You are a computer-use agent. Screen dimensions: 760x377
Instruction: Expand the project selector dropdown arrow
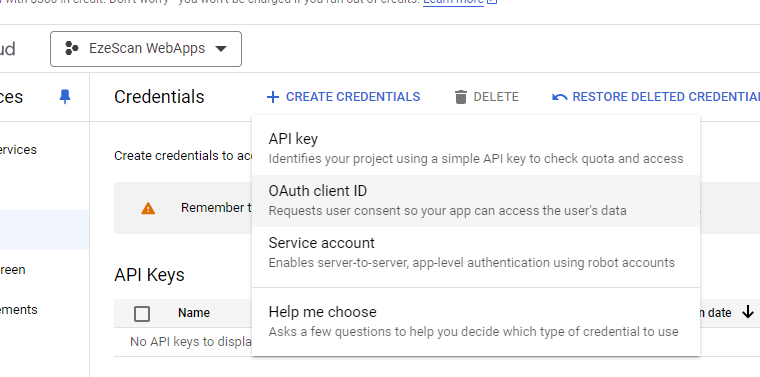point(221,49)
